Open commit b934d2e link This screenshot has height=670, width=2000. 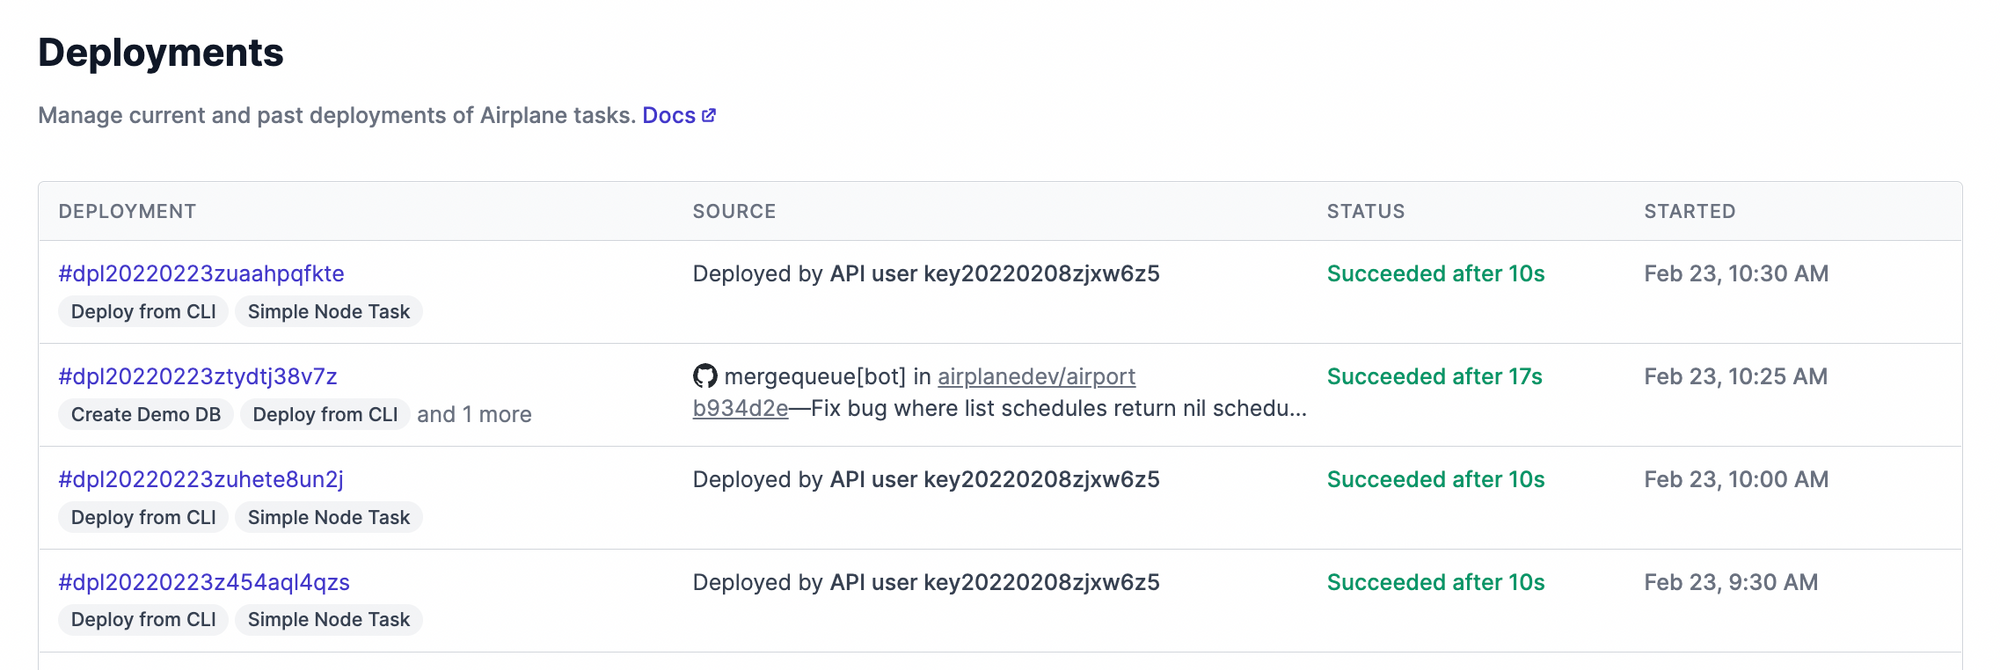tap(740, 408)
